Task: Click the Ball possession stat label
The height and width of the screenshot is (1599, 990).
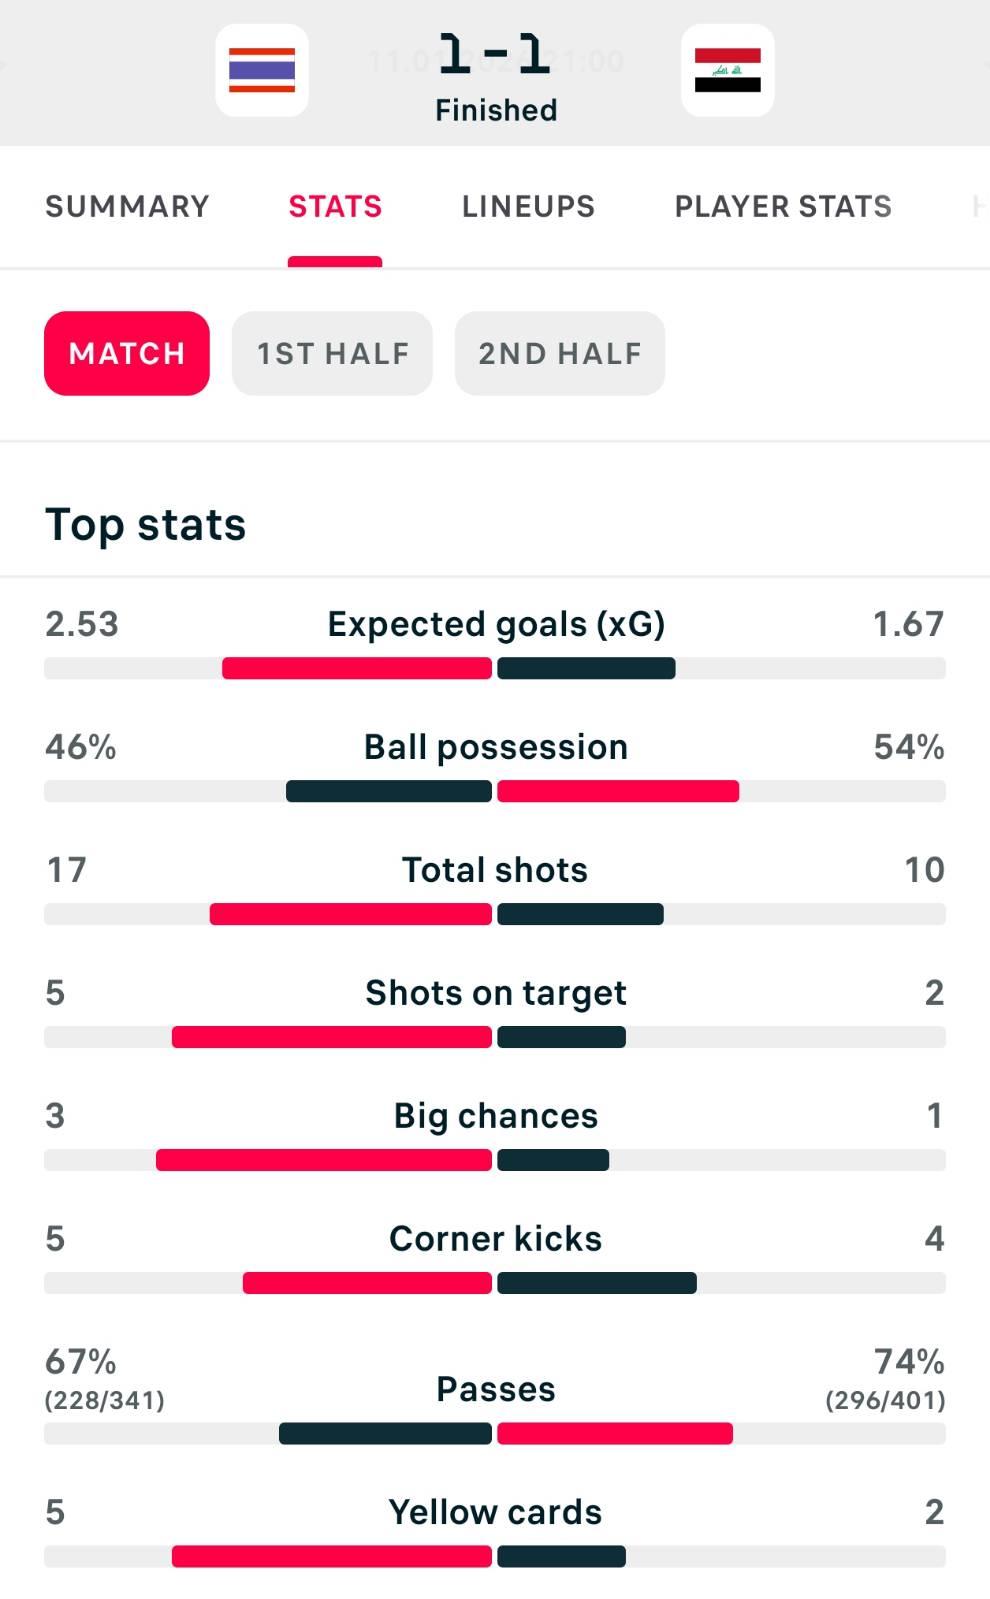Action: (496, 747)
